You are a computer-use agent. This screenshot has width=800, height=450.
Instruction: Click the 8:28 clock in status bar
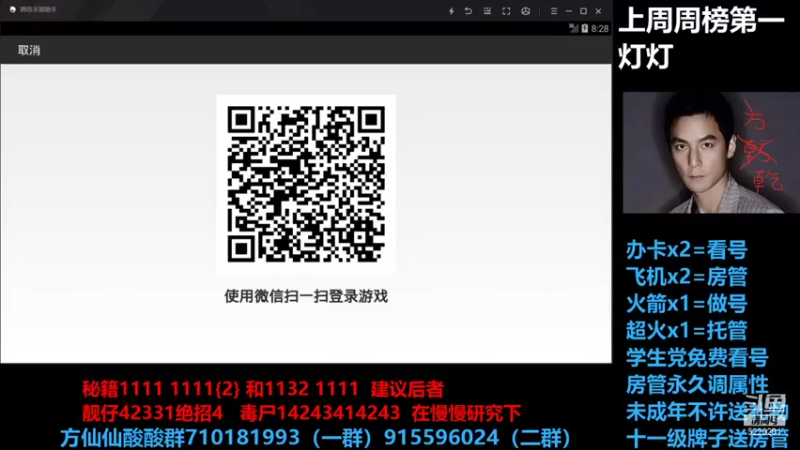pyautogui.click(x=600, y=29)
